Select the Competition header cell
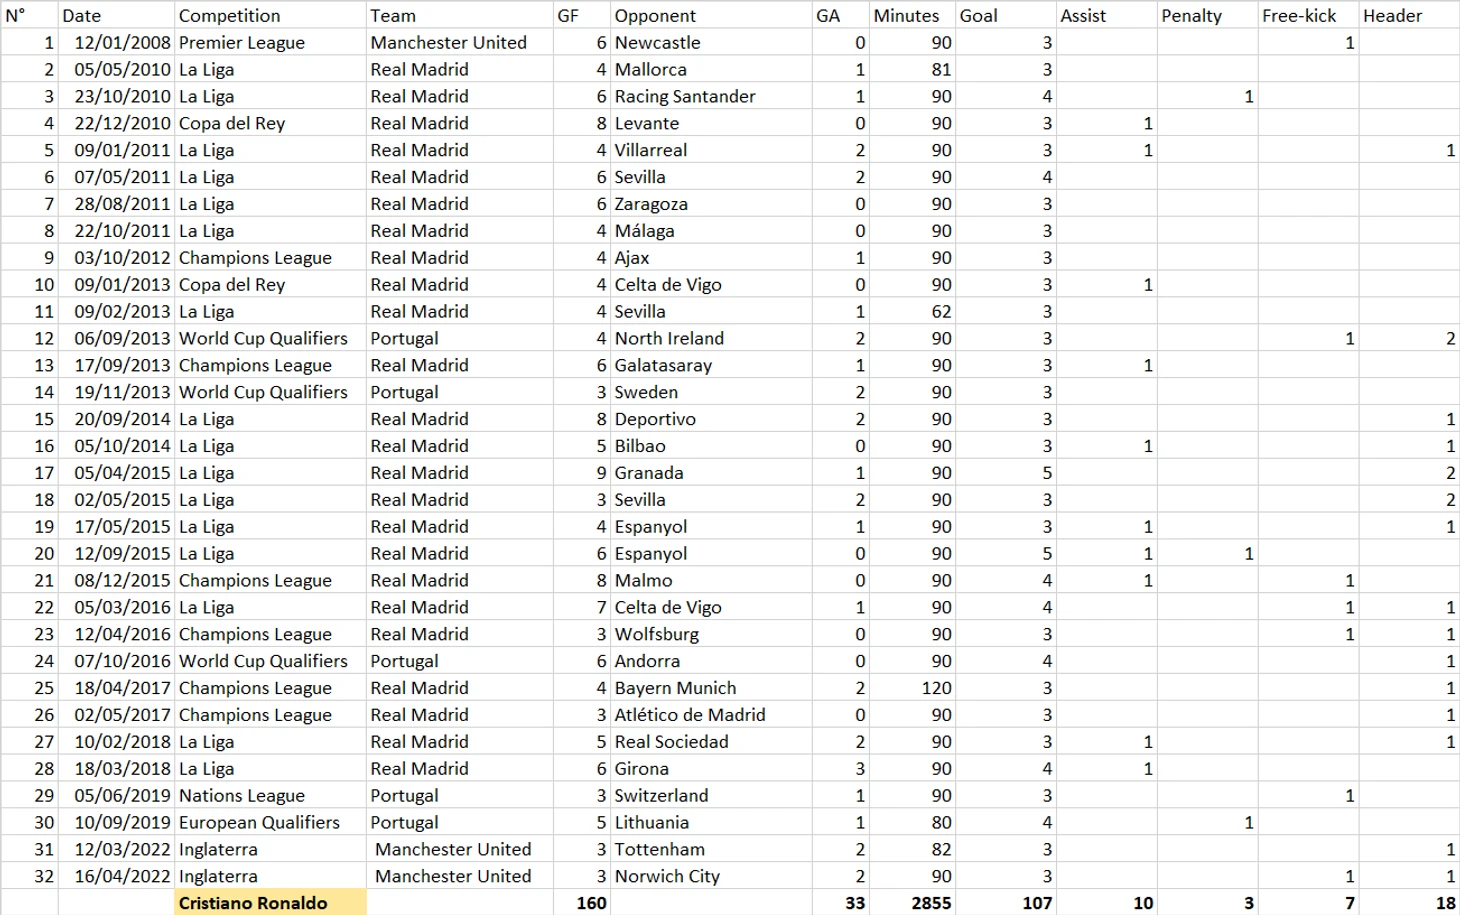Image resolution: width=1460 pixels, height=915 pixels. tap(271, 15)
